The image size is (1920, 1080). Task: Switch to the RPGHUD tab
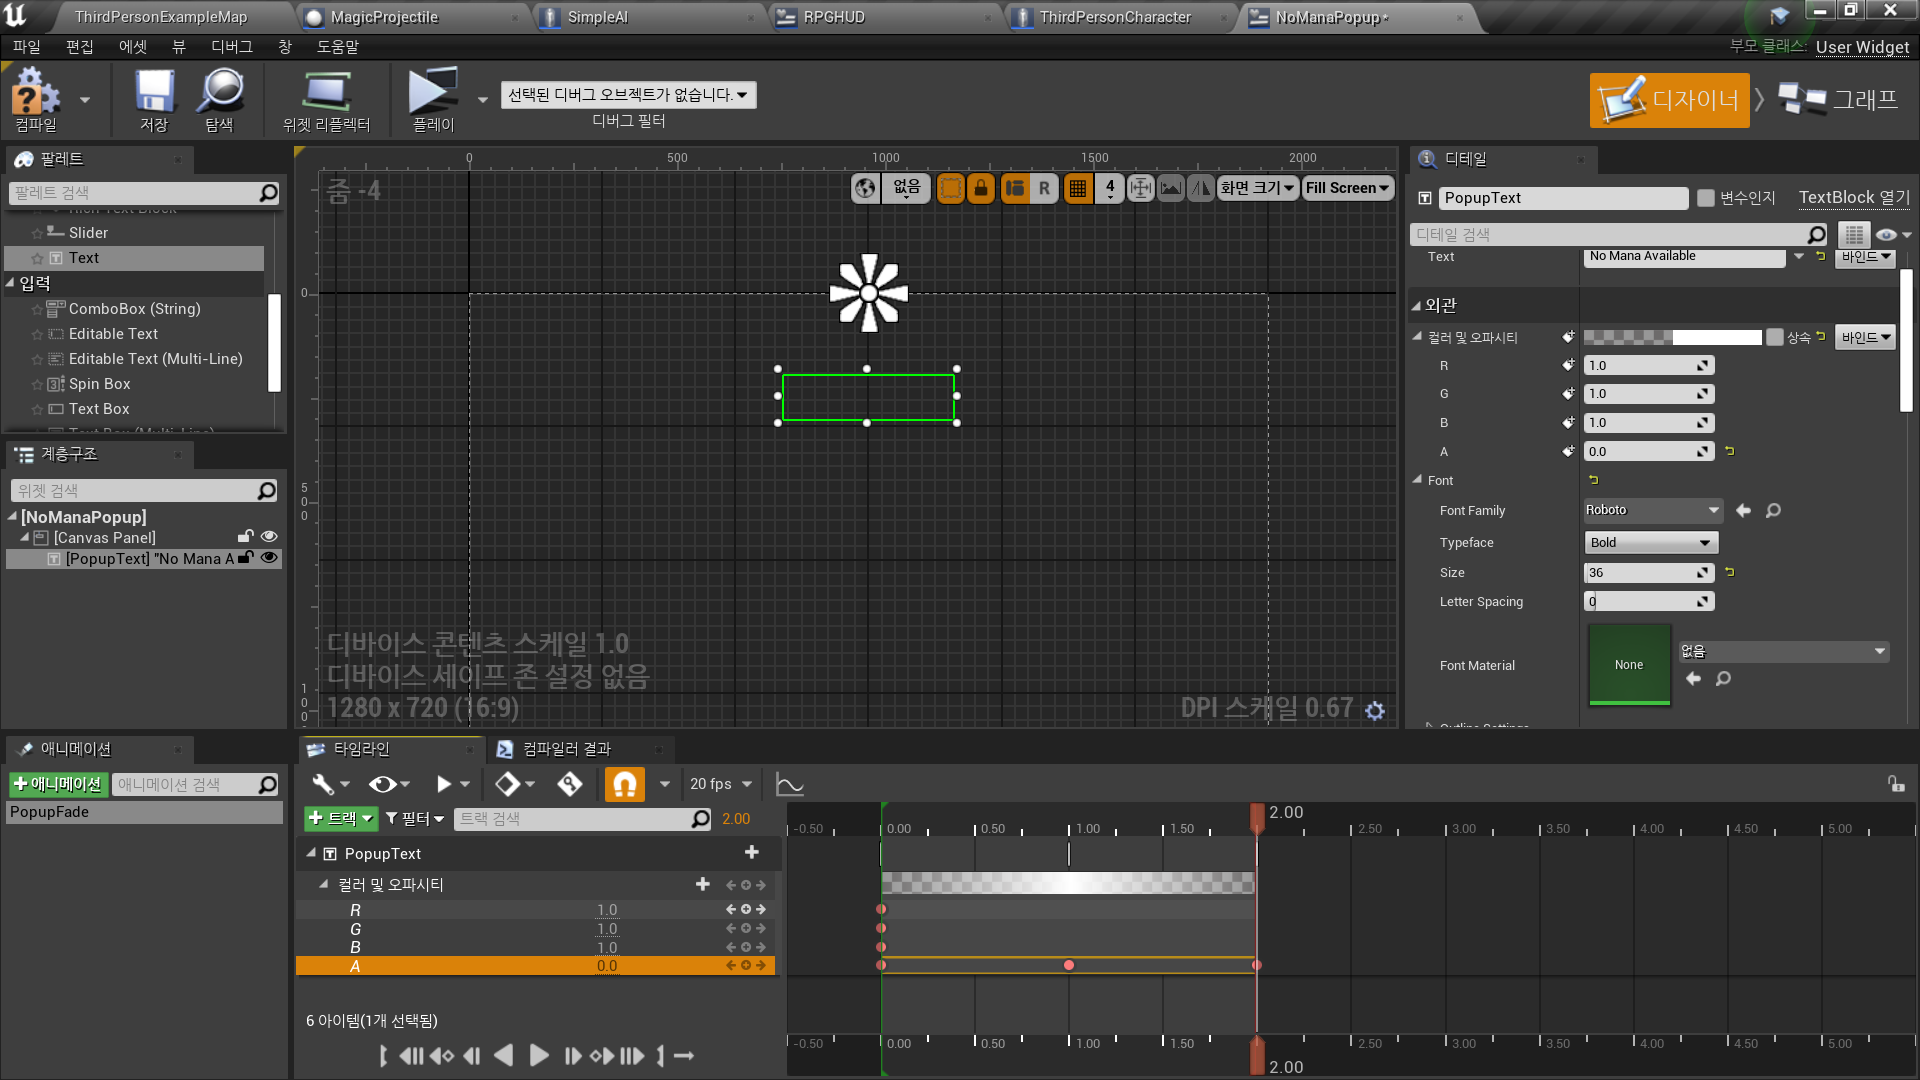point(833,16)
